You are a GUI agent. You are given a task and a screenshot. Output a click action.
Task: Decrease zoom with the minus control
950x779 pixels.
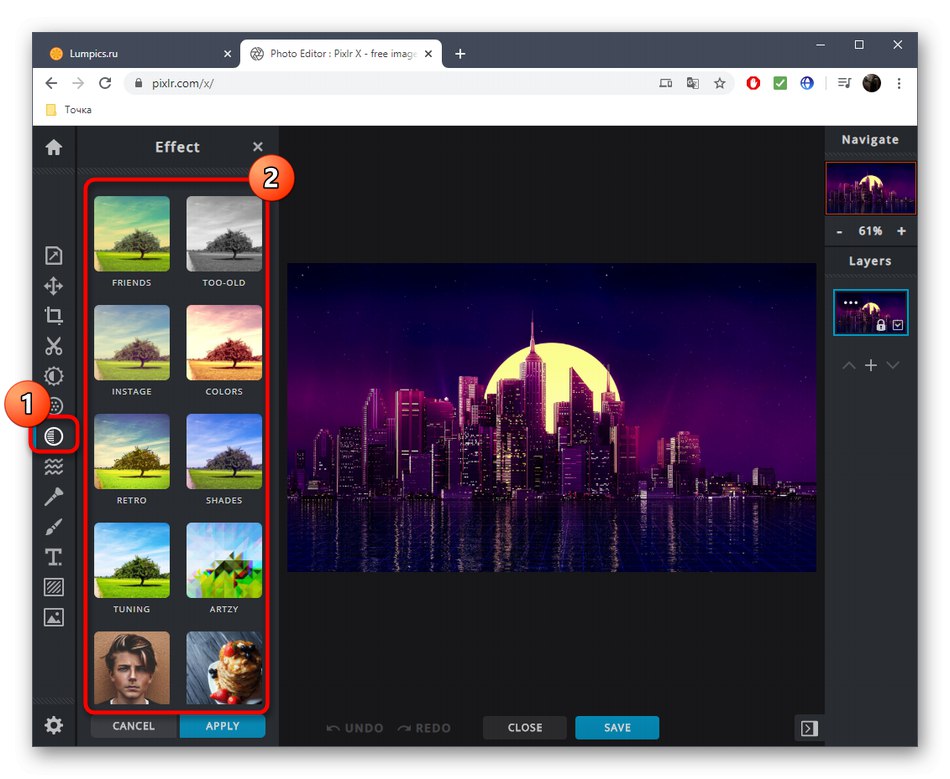coord(839,230)
